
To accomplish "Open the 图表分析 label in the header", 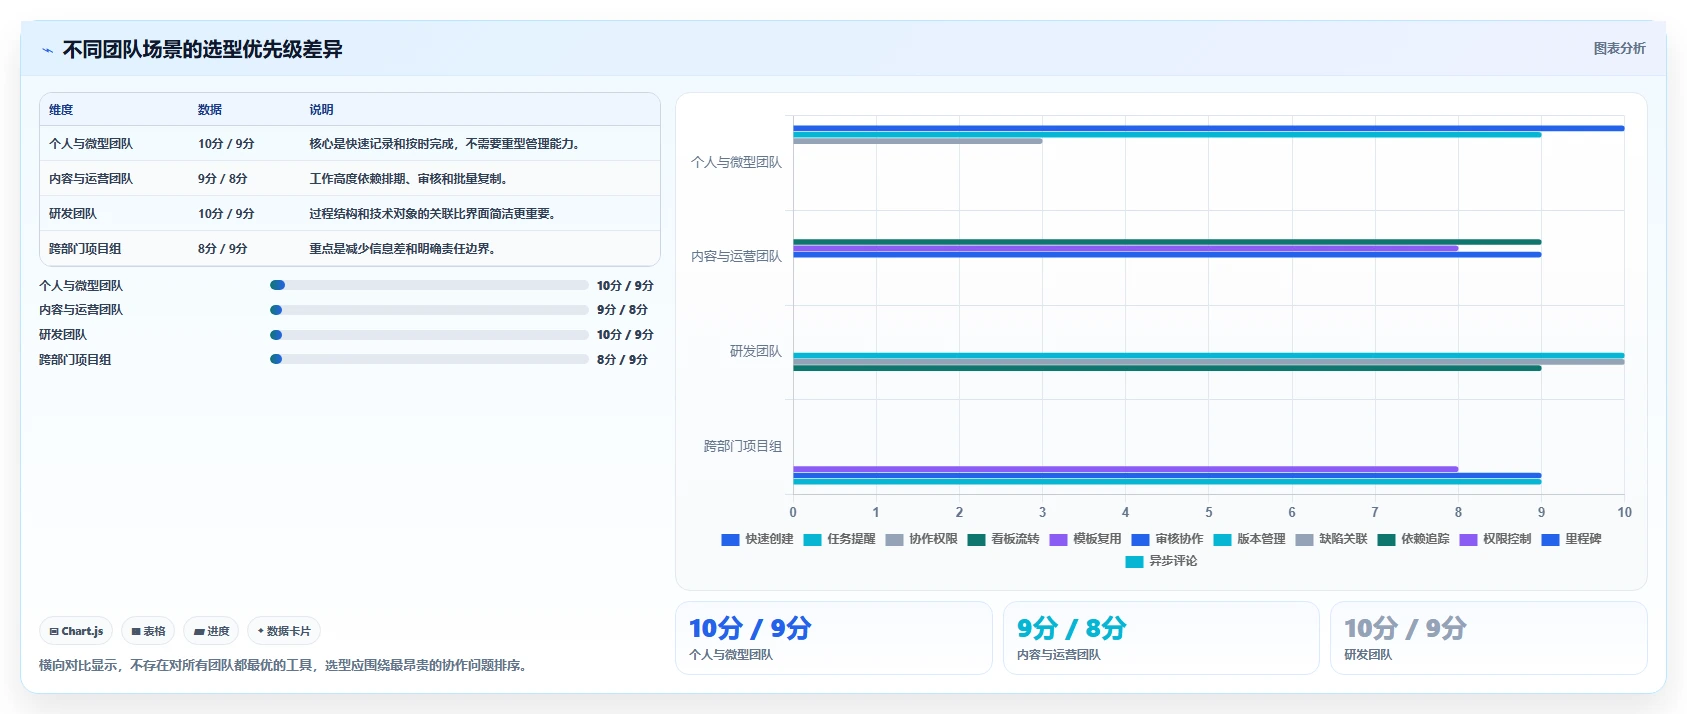I will click(1619, 48).
